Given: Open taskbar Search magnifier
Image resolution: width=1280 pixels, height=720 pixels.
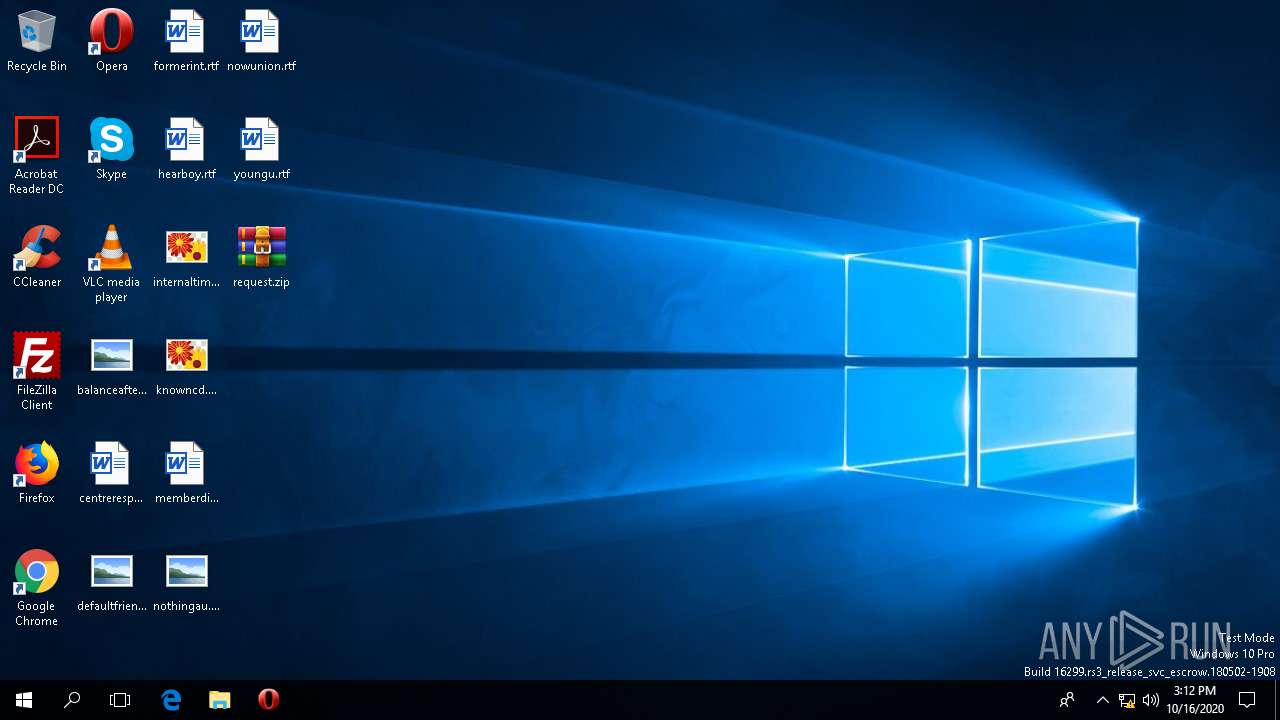Looking at the screenshot, I should [72, 700].
